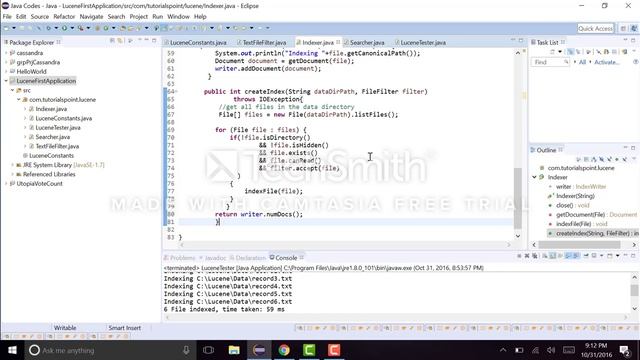Open the Source menu
Image resolution: width=640 pixels, height=360 pixels.
[x=40, y=17]
